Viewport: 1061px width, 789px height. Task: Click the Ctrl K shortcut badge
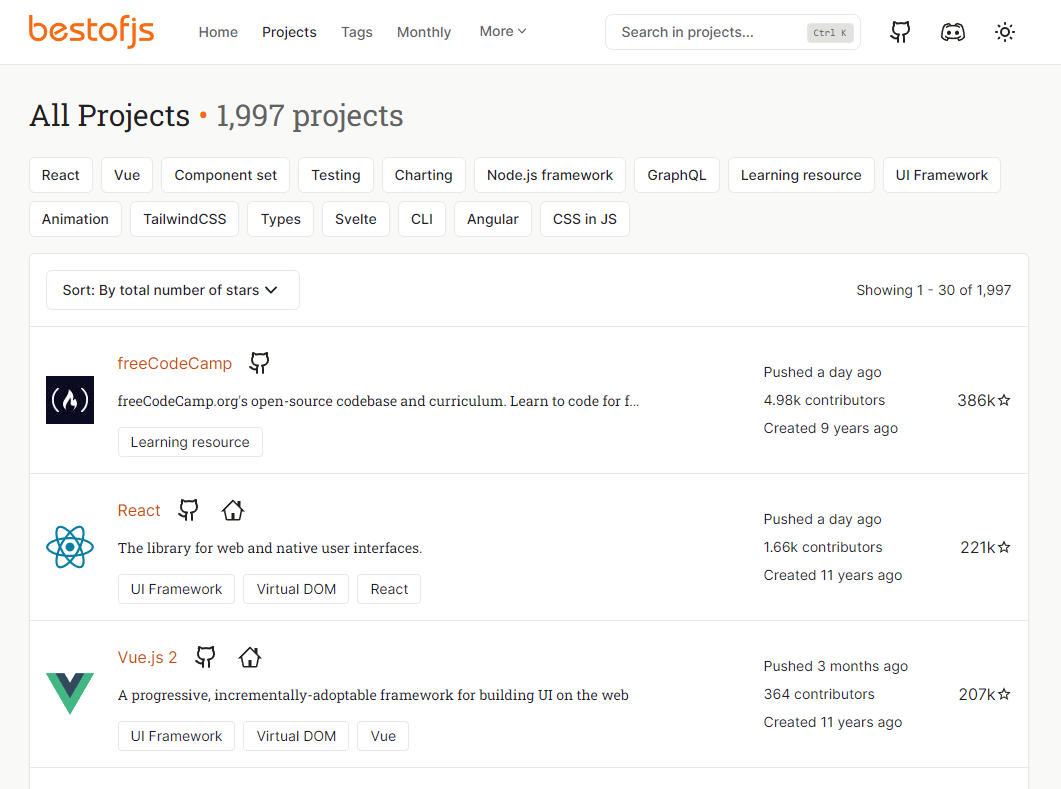[x=830, y=32]
